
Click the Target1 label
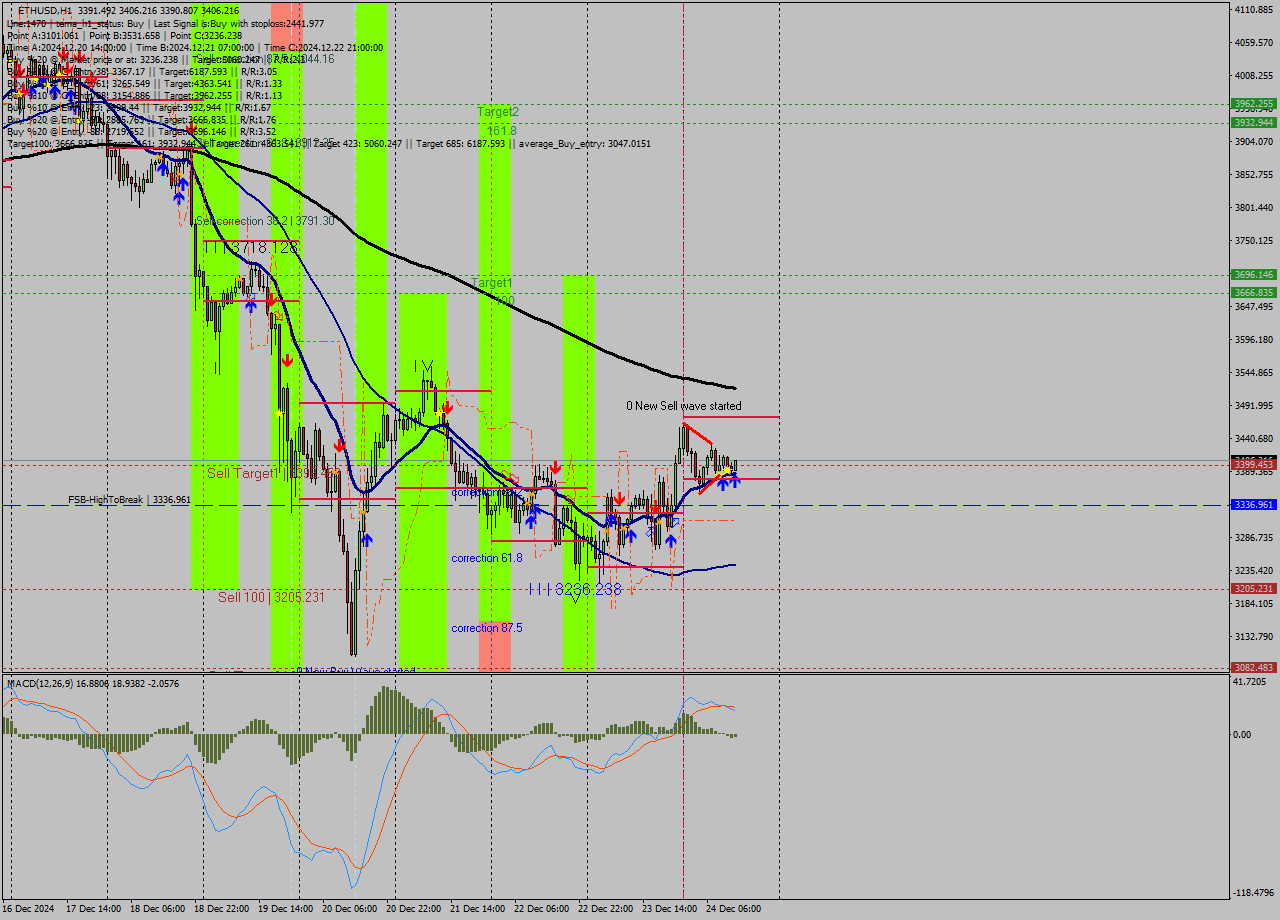pyautogui.click(x=492, y=283)
